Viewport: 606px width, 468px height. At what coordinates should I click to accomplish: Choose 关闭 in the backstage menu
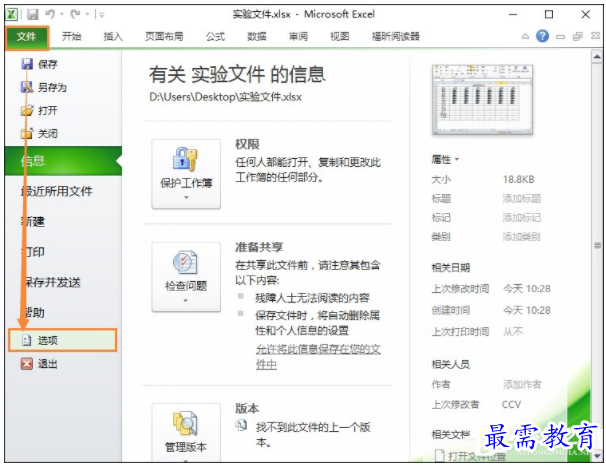39,134
